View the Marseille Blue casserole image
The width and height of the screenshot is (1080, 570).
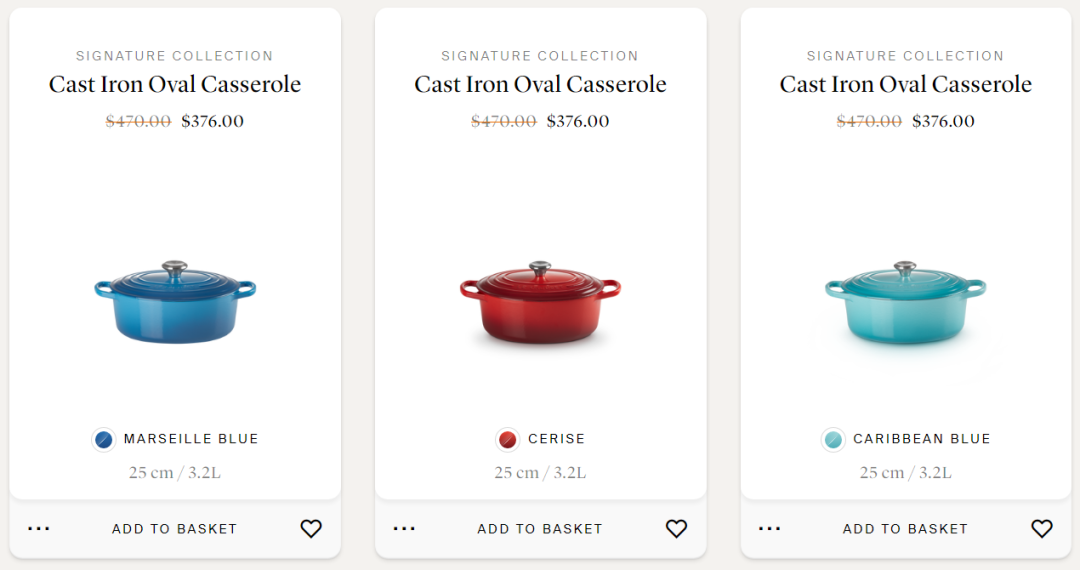(x=175, y=302)
